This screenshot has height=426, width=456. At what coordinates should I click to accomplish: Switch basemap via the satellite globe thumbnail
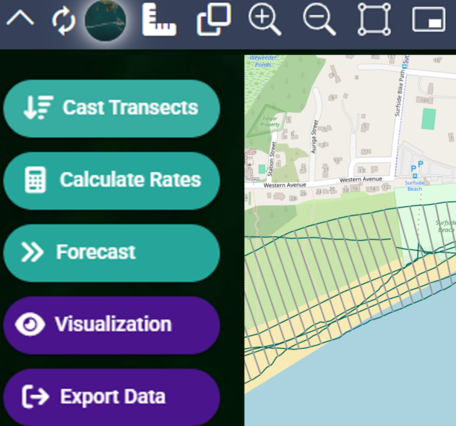click(105, 21)
